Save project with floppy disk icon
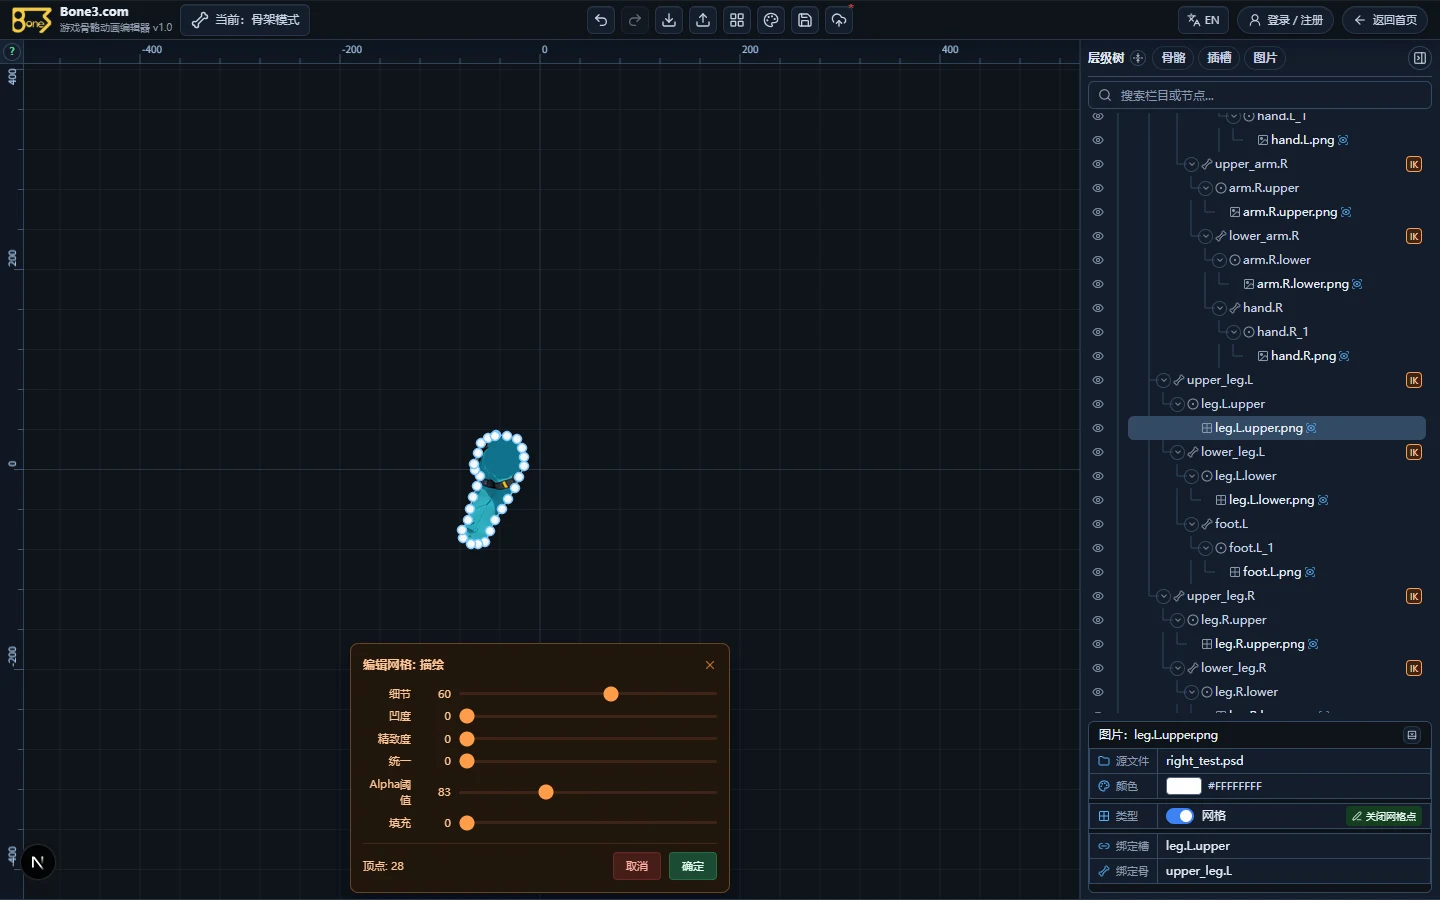Image resolution: width=1440 pixels, height=900 pixels. tap(805, 20)
